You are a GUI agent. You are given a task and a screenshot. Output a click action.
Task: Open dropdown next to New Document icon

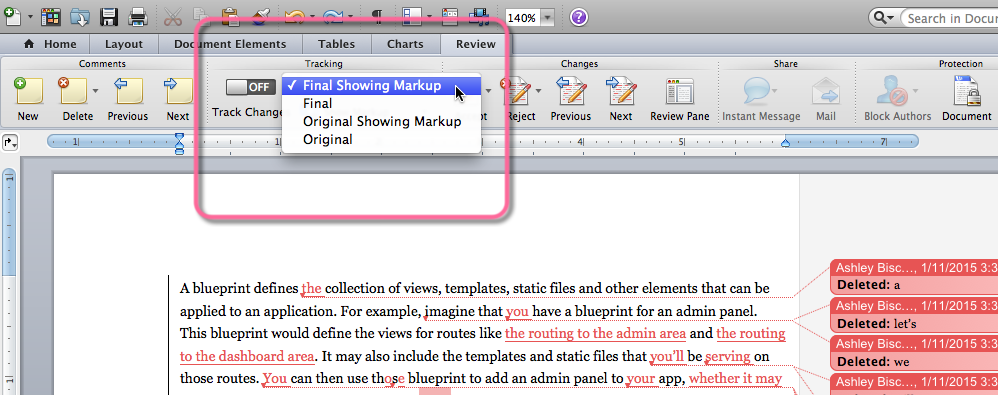click(x=31, y=18)
